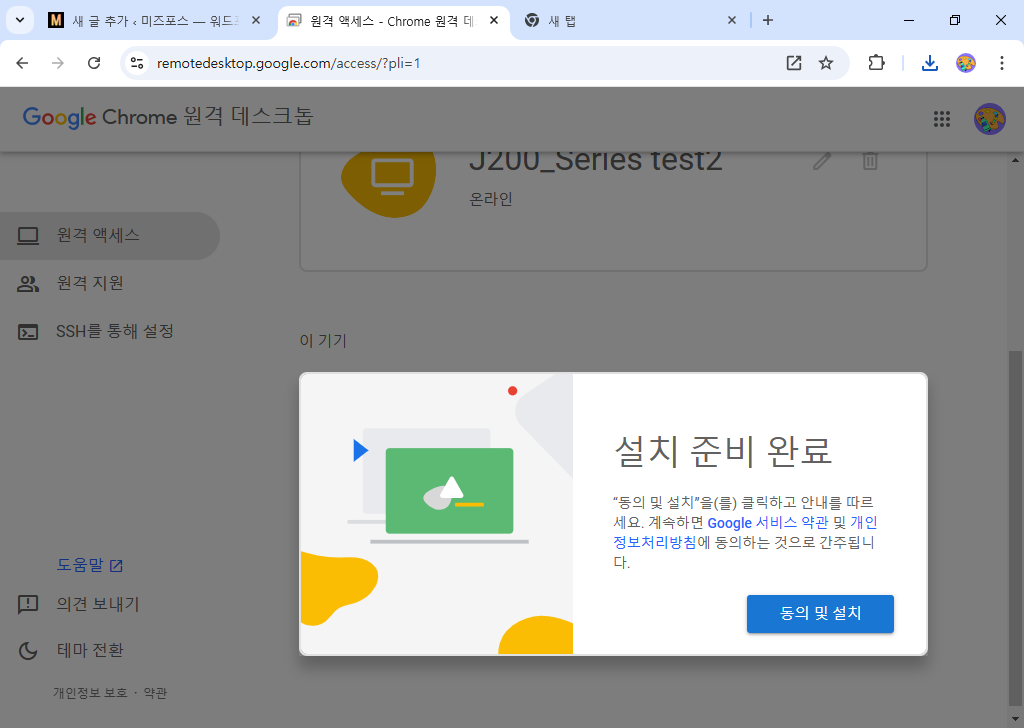
Task: Click the Google Chrome 원격 데스크톱 logo
Action: [168, 117]
